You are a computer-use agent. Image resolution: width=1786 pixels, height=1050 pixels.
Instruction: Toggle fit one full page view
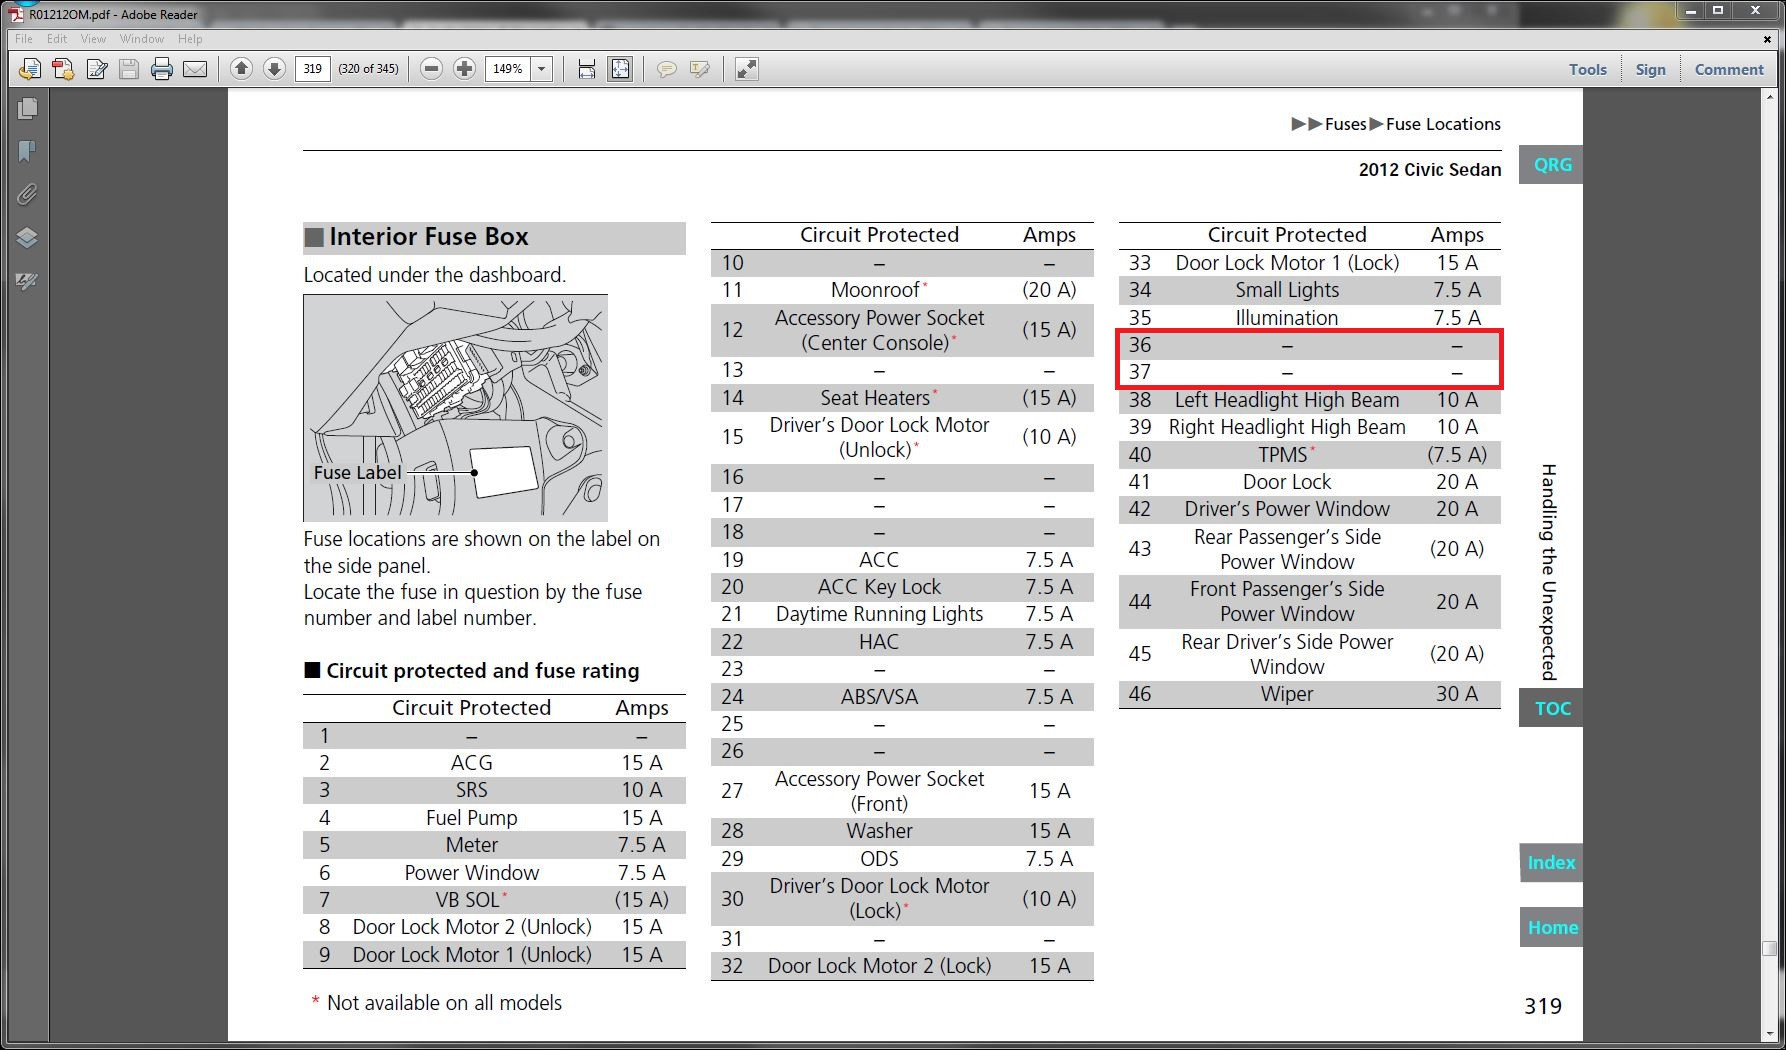[620, 69]
